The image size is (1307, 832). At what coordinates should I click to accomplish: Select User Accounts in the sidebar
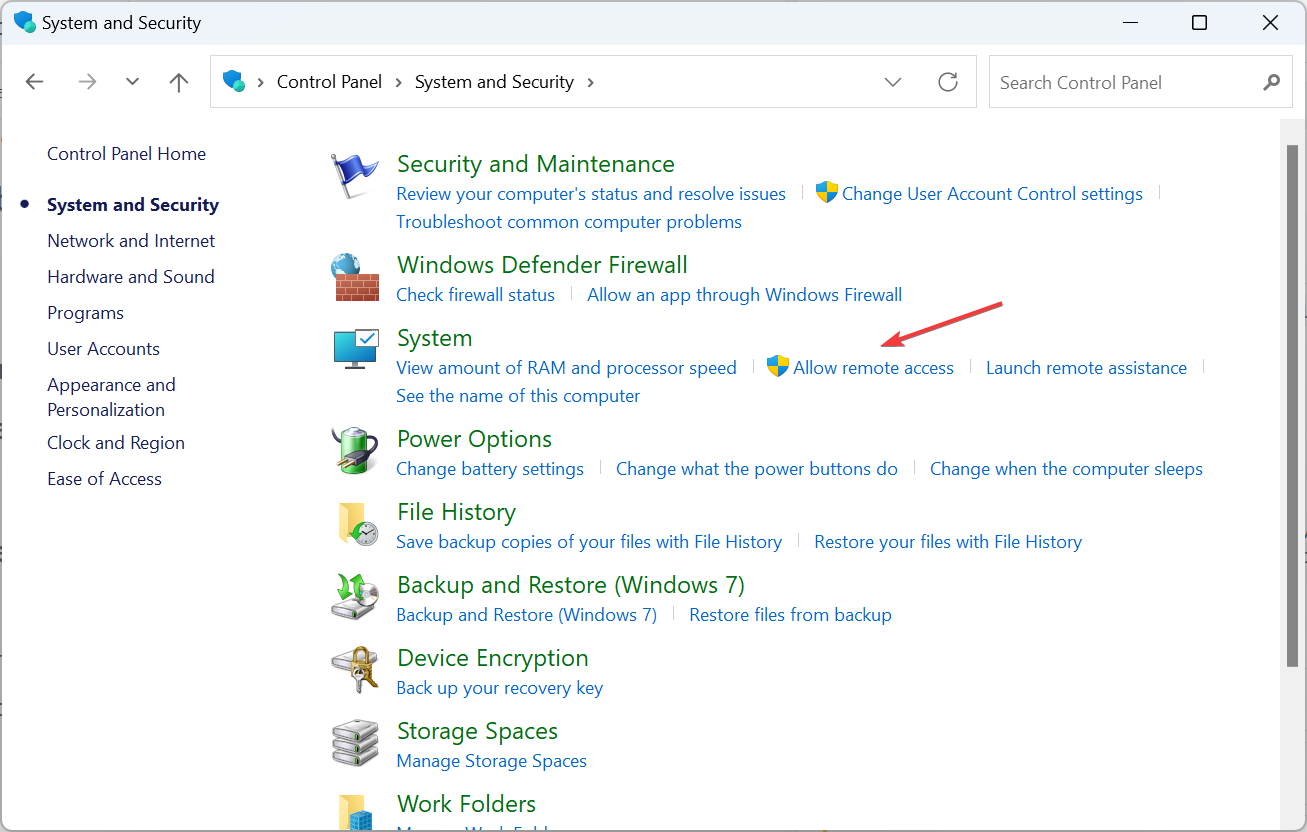tap(103, 349)
